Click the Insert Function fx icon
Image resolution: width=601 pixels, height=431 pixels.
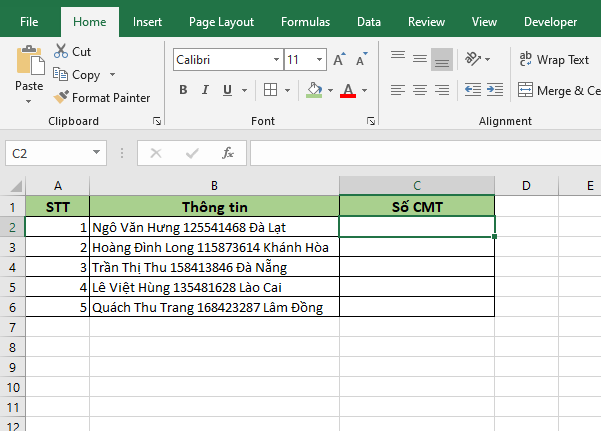point(228,153)
